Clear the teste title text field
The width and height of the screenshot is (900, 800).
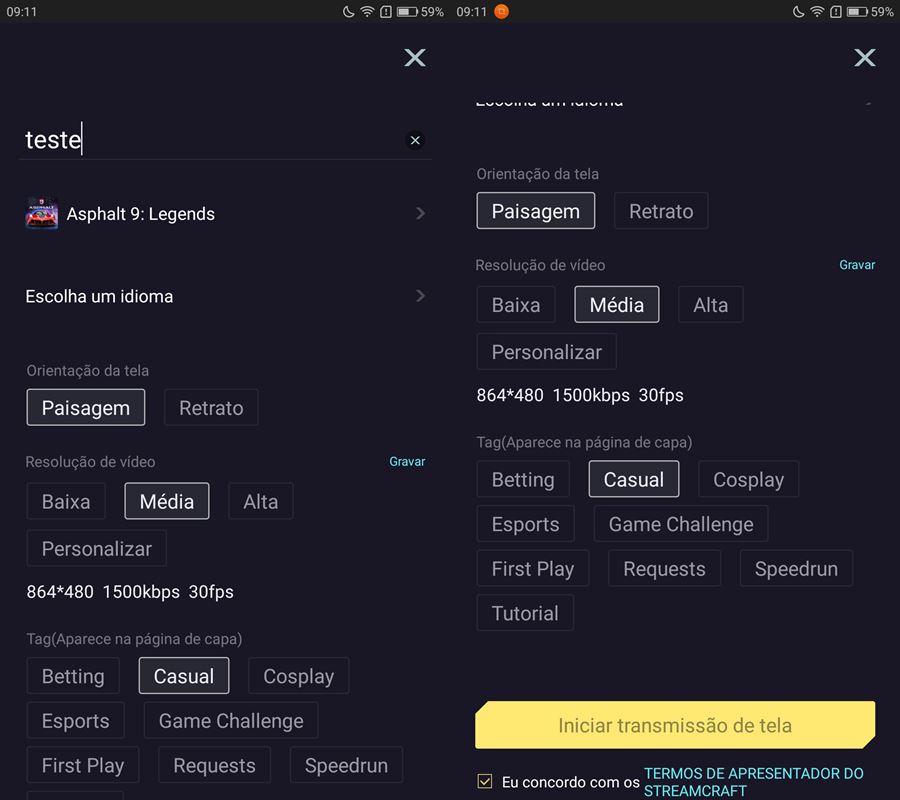[415, 140]
